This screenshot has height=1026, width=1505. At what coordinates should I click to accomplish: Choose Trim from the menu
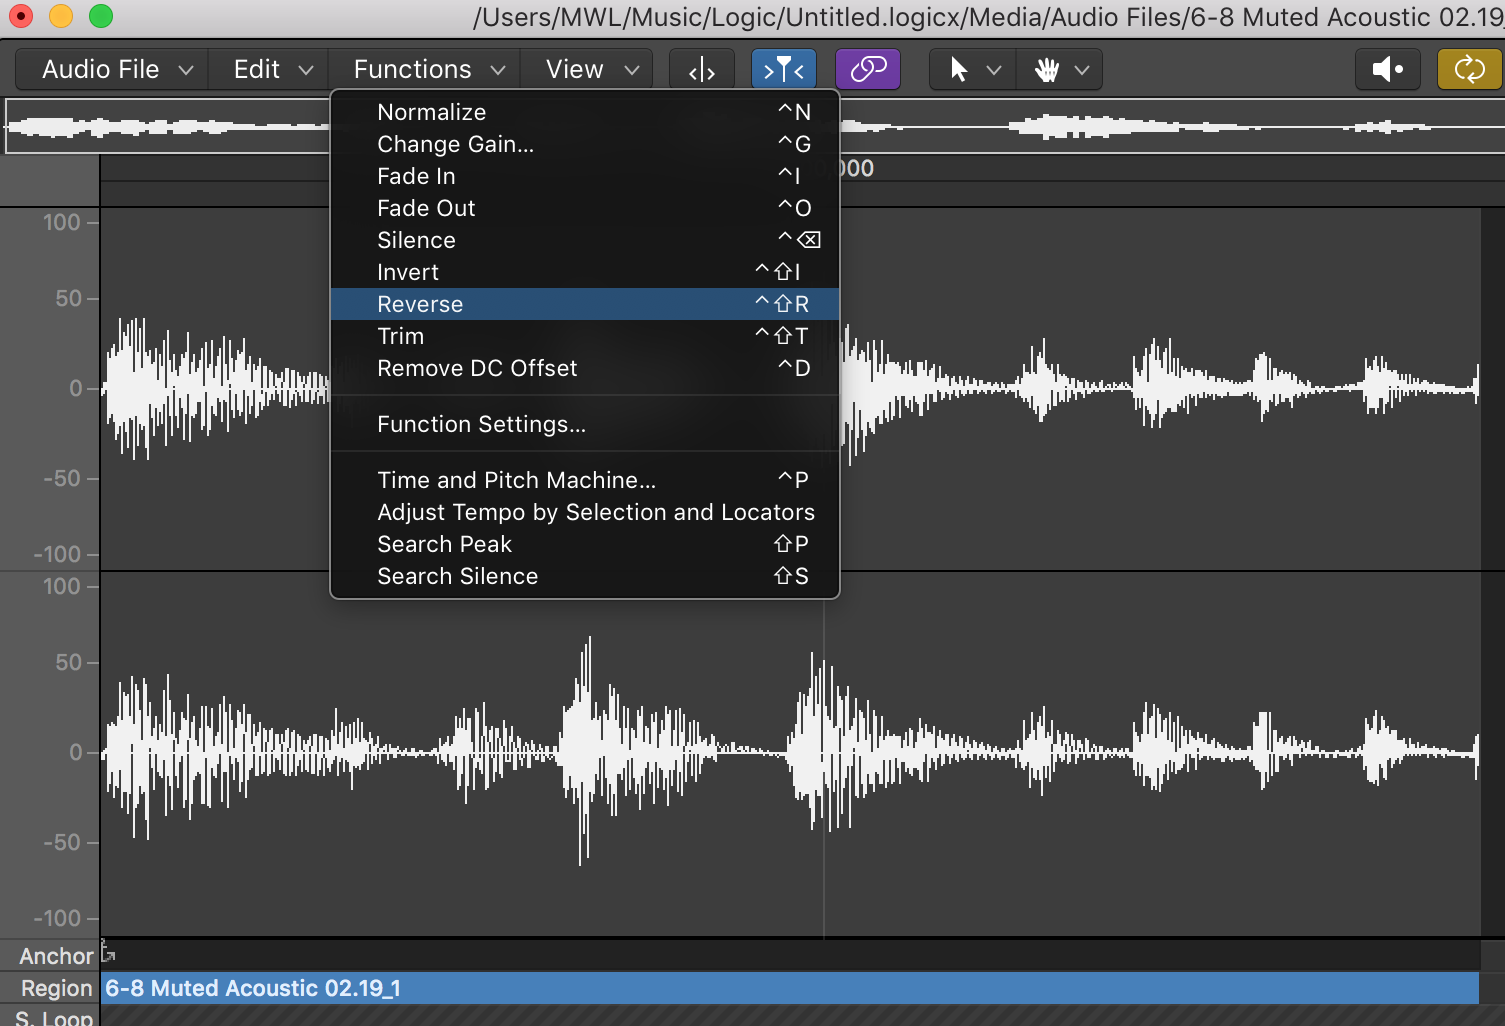click(585, 336)
